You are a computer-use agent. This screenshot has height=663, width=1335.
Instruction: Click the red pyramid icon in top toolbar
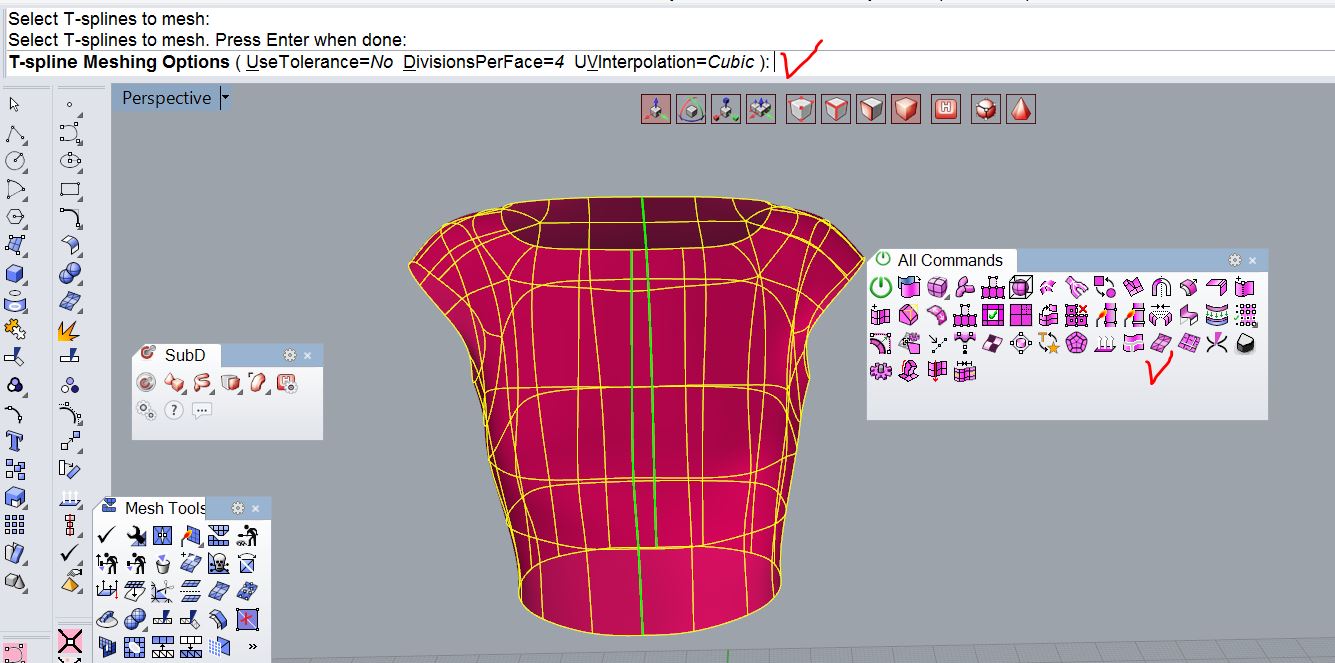coord(1021,109)
